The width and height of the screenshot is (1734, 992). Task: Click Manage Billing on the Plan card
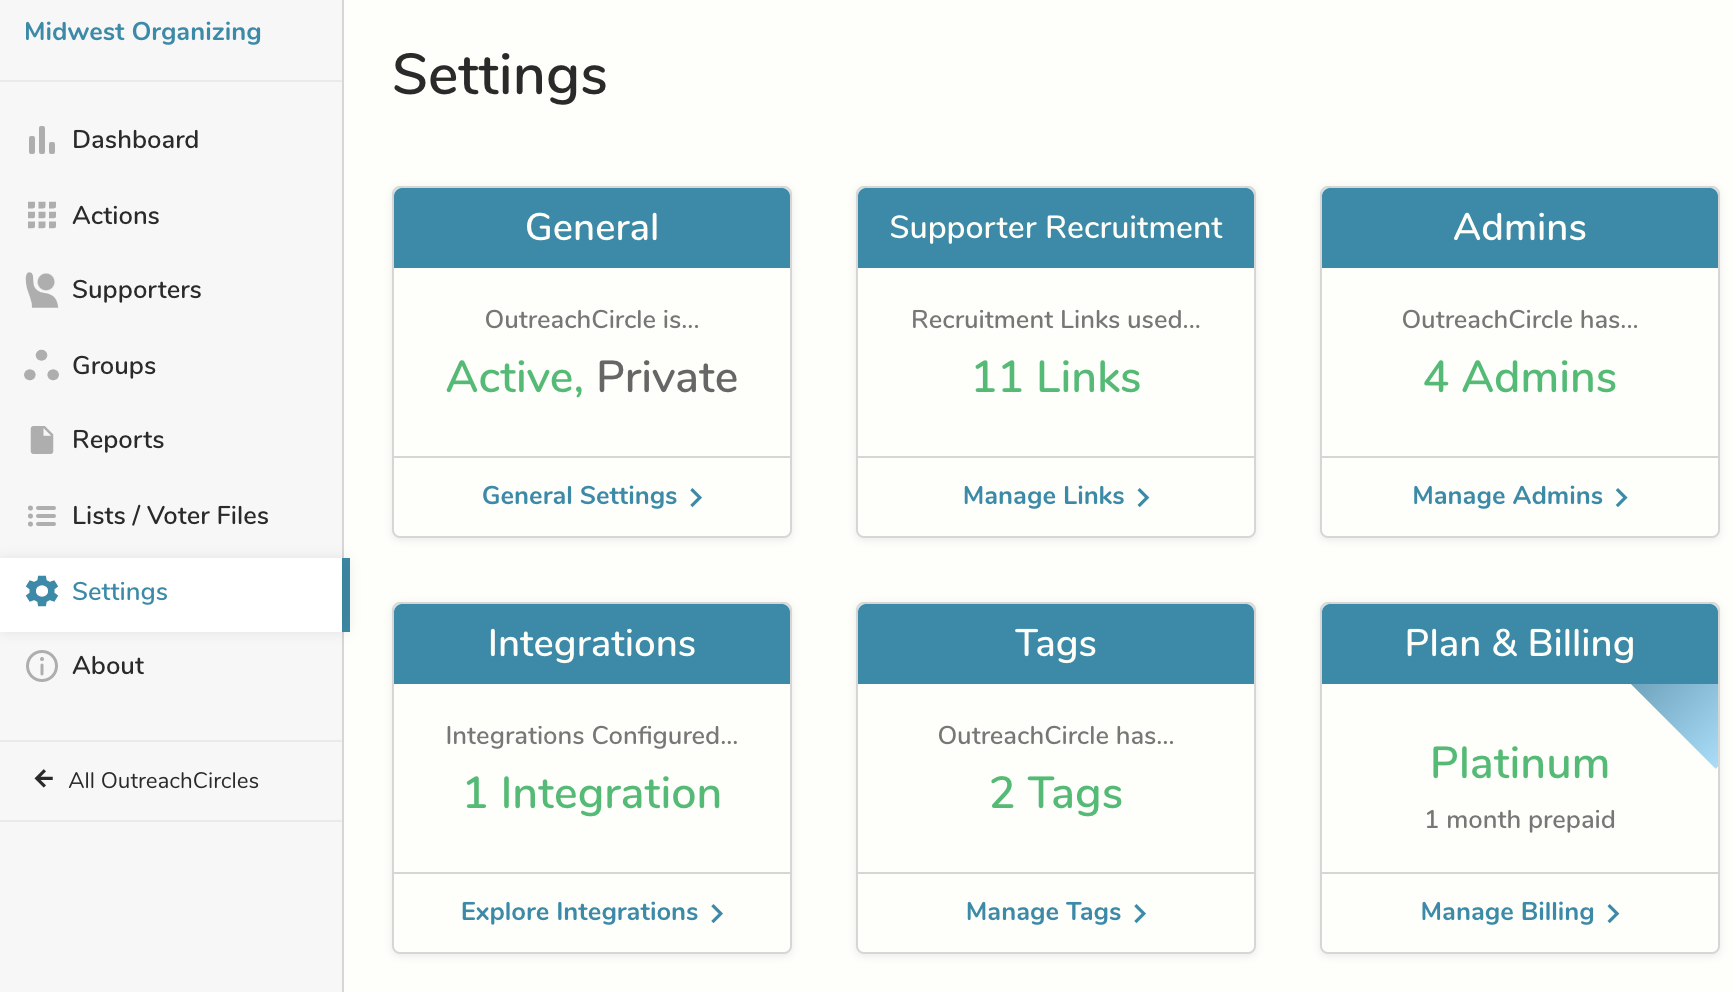pyautogui.click(x=1507, y=912)
